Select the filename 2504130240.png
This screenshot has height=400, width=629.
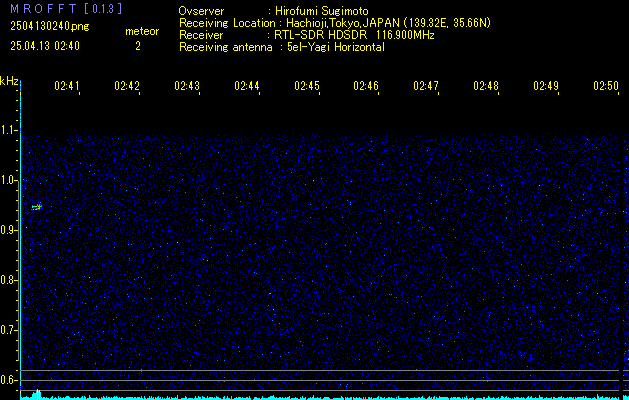50,26
